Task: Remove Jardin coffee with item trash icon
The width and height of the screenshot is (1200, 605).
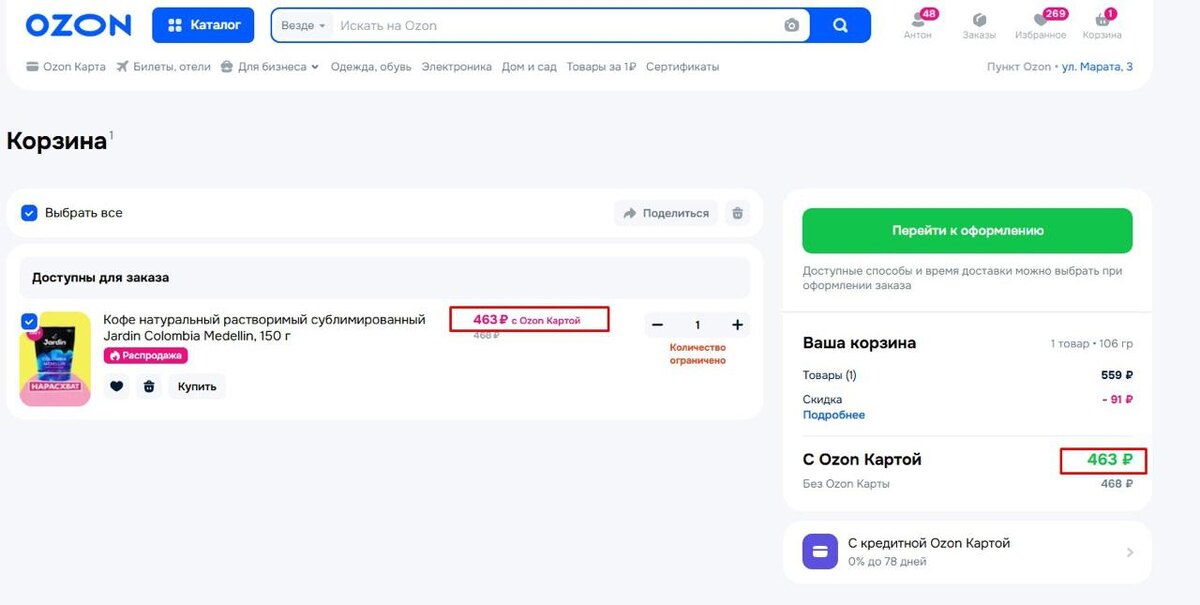Action: click(x=149, y=386)
